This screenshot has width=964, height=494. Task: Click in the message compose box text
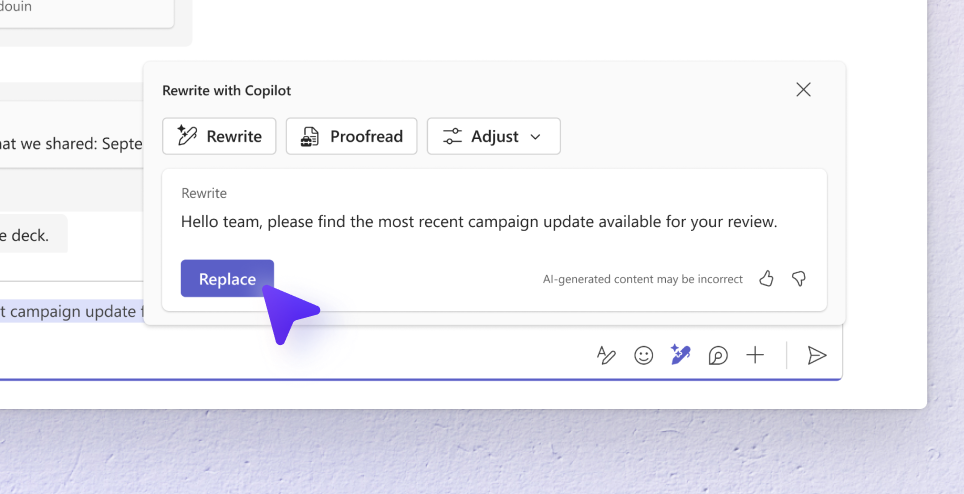click(x=72, y=312)
